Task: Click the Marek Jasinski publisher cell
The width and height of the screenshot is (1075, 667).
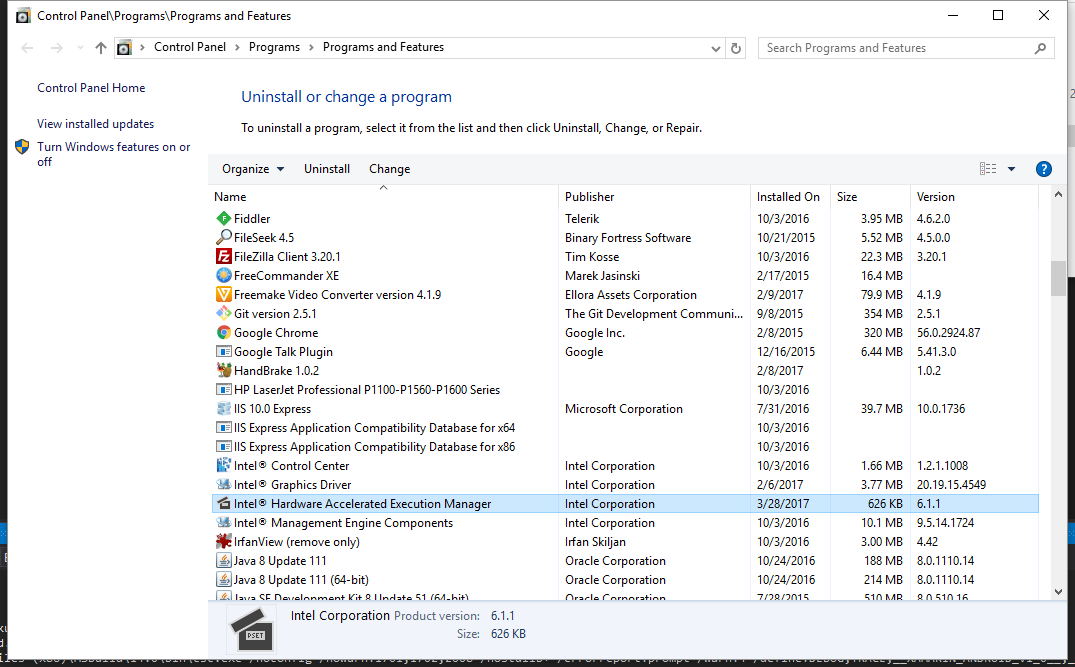Action: coord(603,276)
